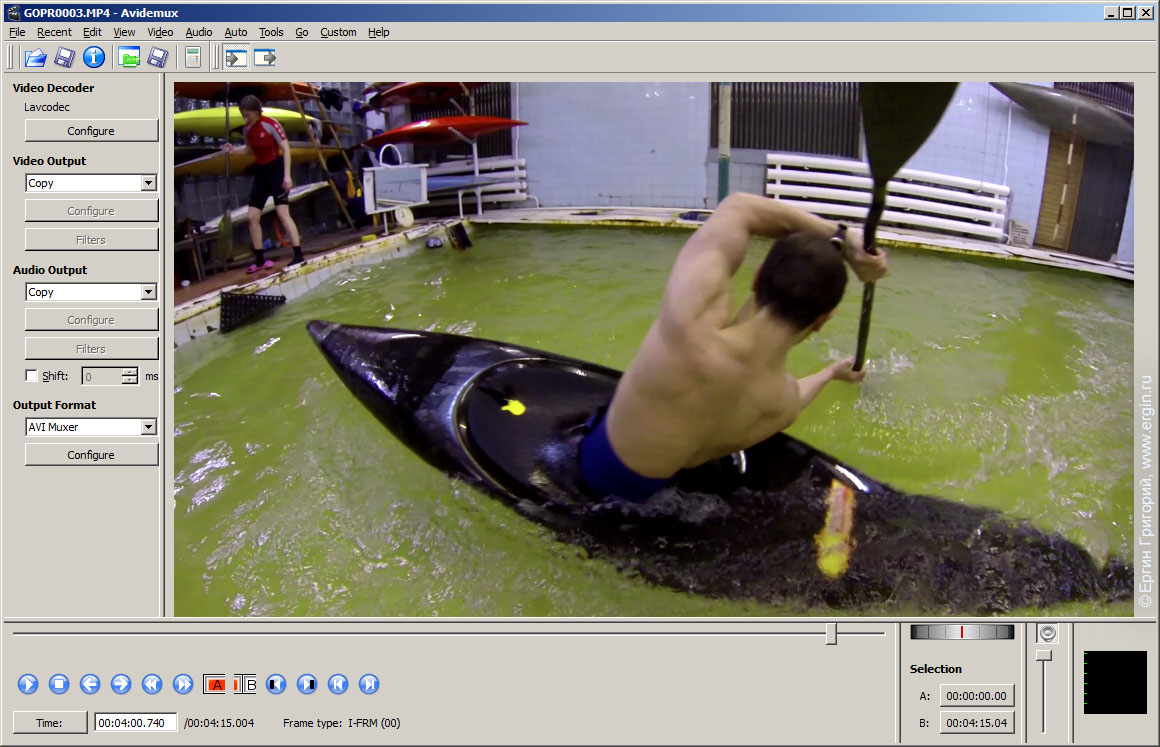
Task: Open the Recent menu
Action: (54, 32)
